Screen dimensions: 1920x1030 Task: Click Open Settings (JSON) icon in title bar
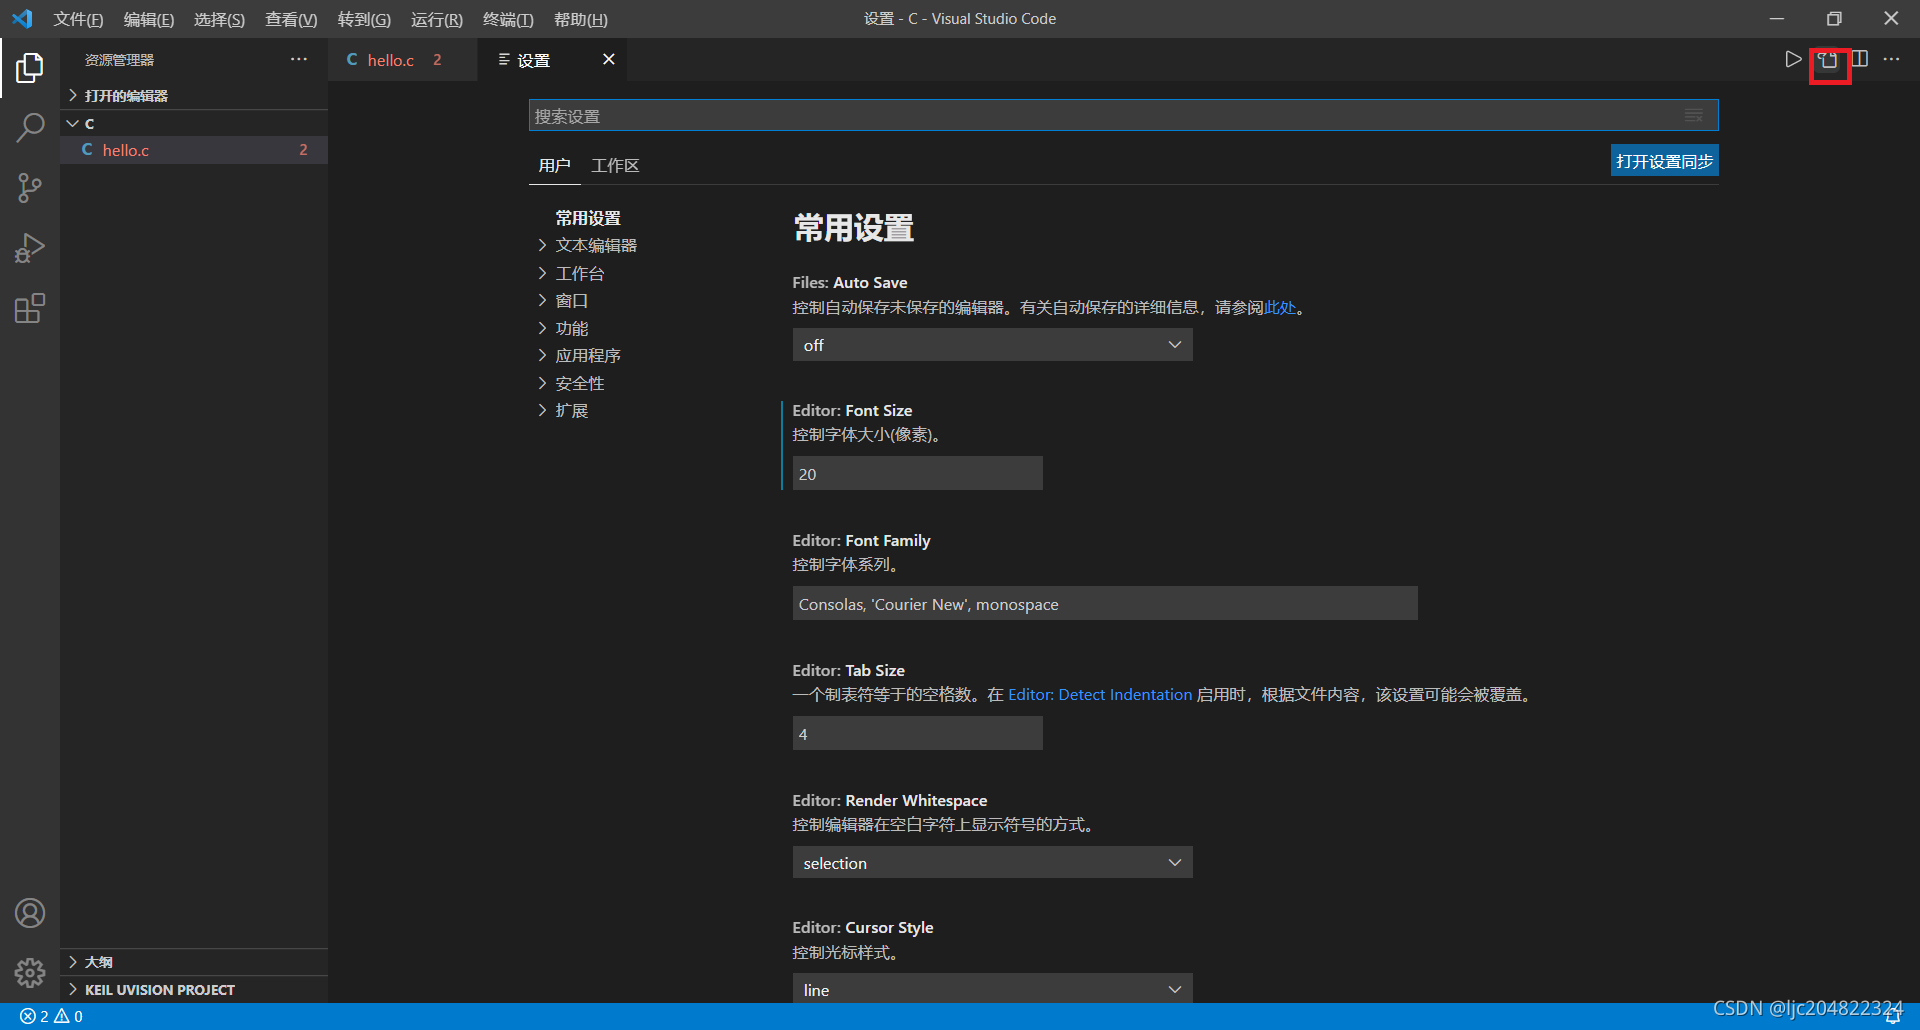1829,60
